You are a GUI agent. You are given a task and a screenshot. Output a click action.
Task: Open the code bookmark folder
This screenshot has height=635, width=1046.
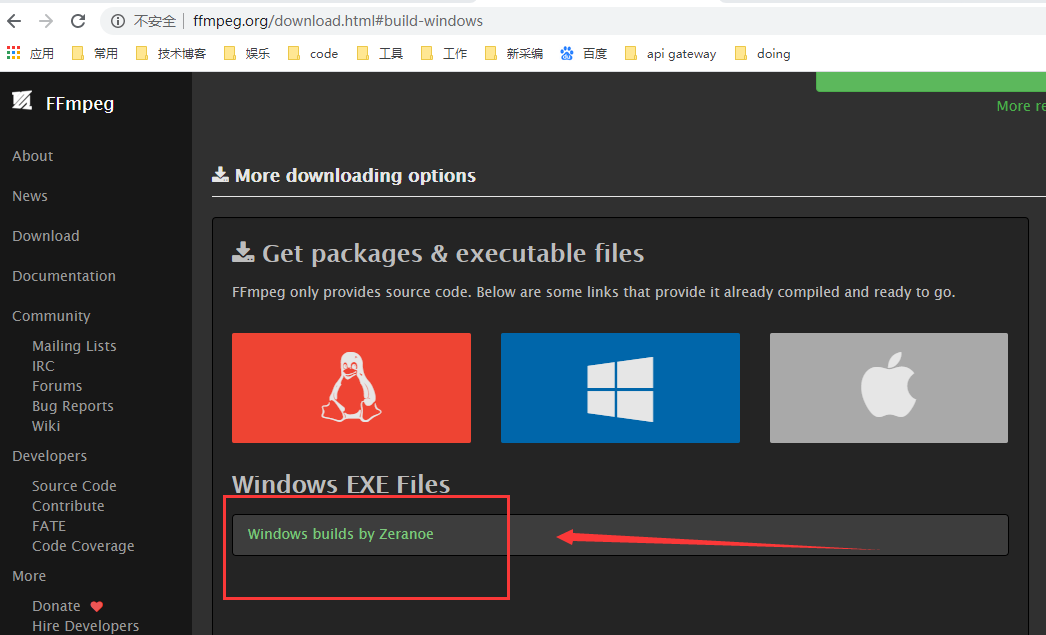click(x=314, y=53)
